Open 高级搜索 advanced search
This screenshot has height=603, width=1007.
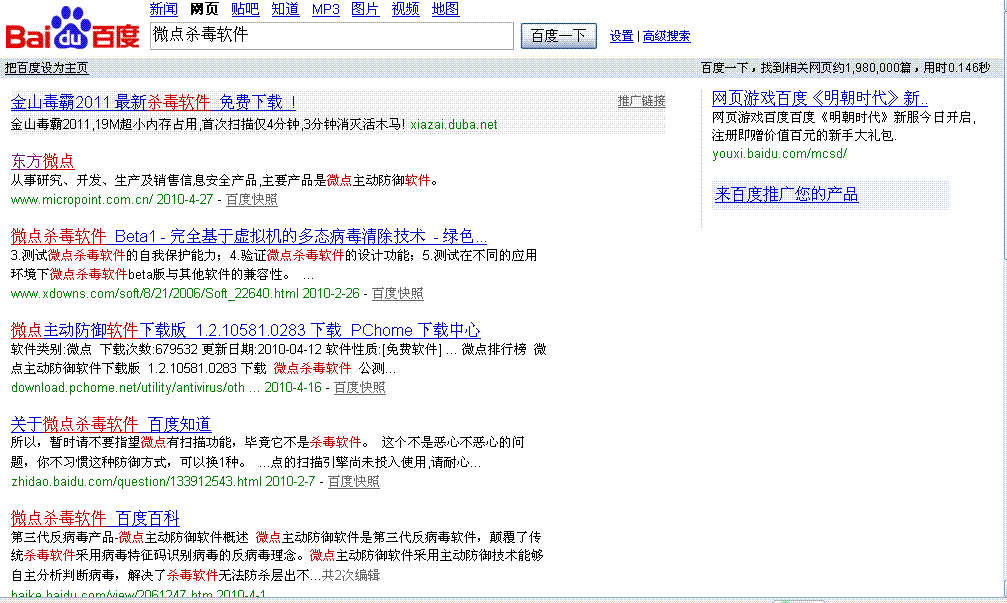[667, 37]
